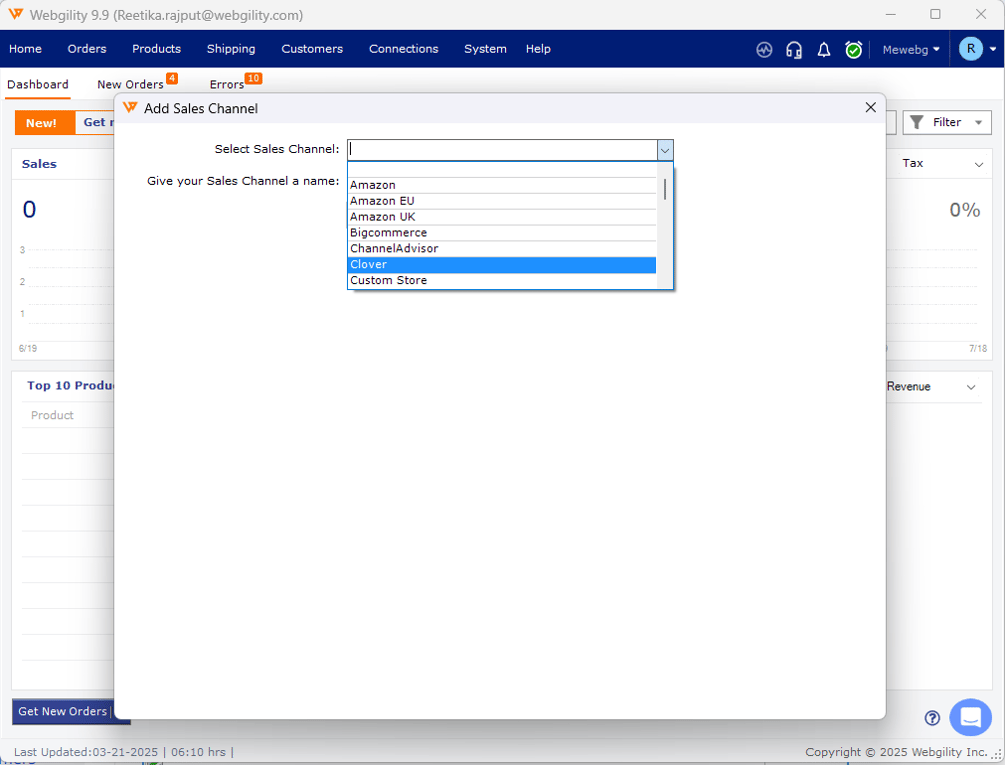Click the orange New! badge button
The image size is (1005, 765).
[x=45, y=122]
